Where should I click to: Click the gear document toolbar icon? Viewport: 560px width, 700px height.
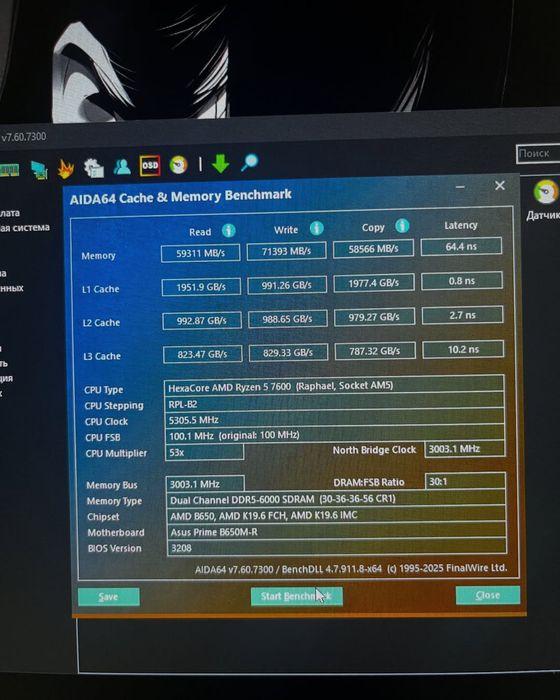(x=94, y=168)
